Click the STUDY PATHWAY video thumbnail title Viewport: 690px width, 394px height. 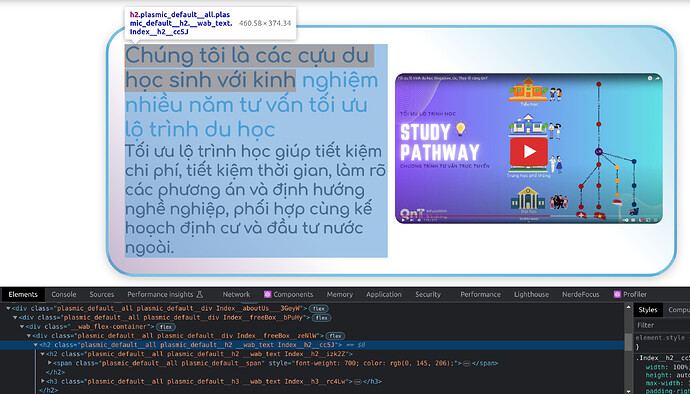click(x=439, y=142)
